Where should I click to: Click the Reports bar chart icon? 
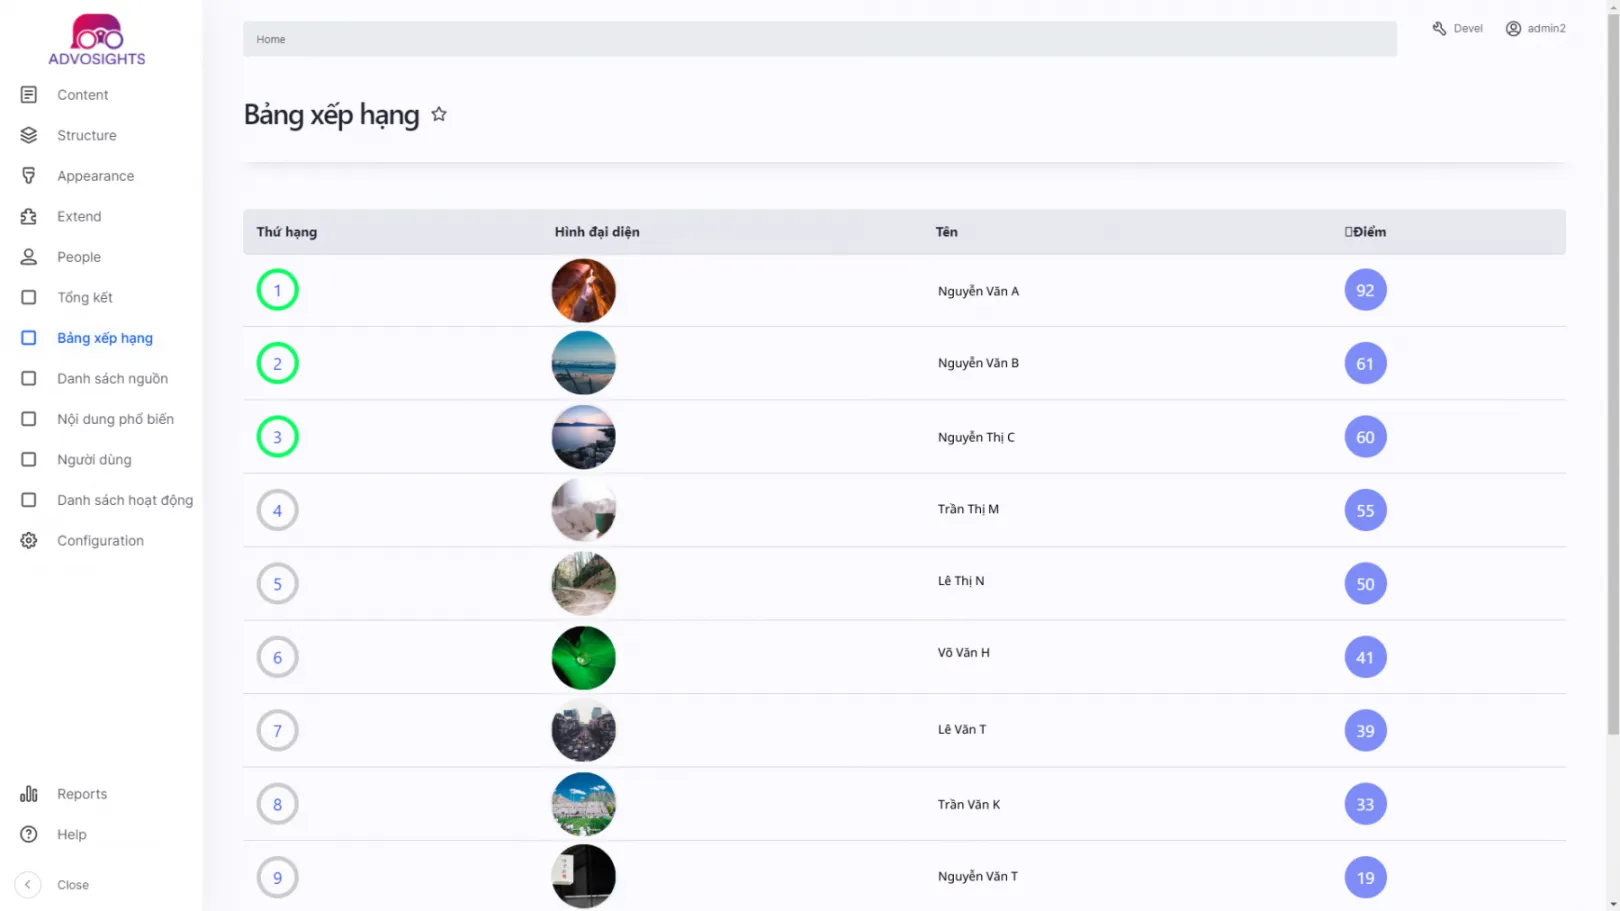(29, 794)
